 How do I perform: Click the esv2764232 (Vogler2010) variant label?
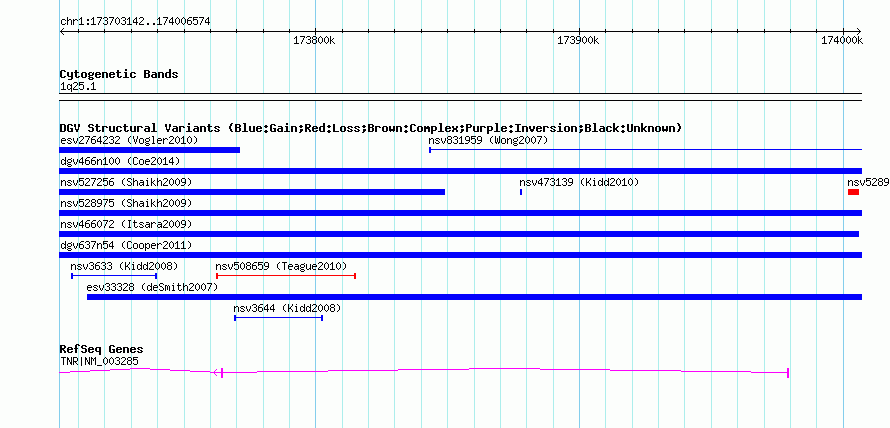pyautogui.click(x=129, y=140)
